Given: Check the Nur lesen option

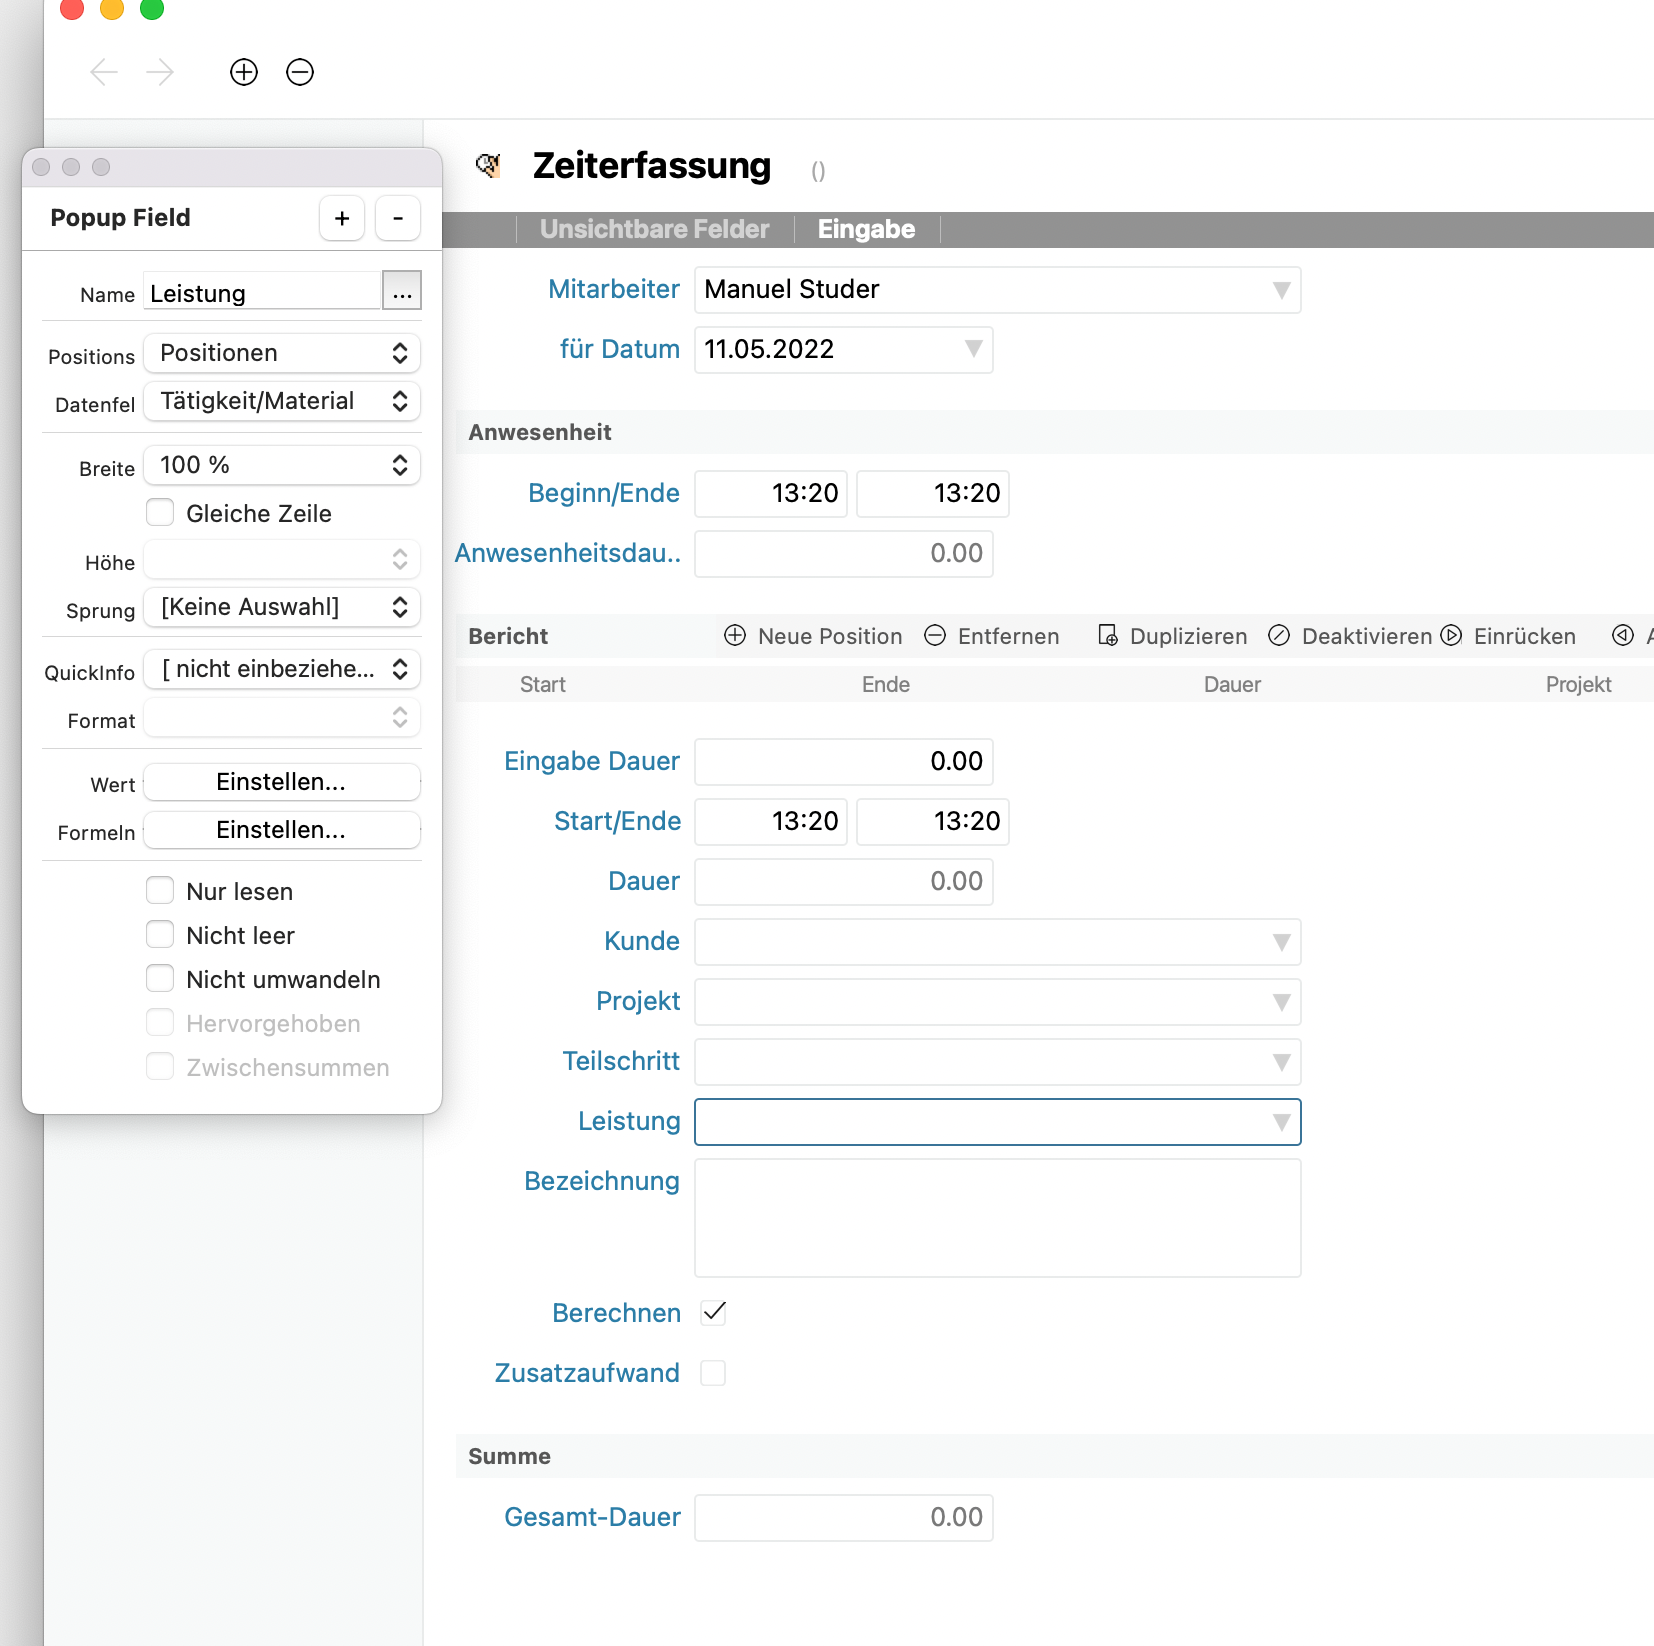Looking at the screenshot, I should pos(160,891).
